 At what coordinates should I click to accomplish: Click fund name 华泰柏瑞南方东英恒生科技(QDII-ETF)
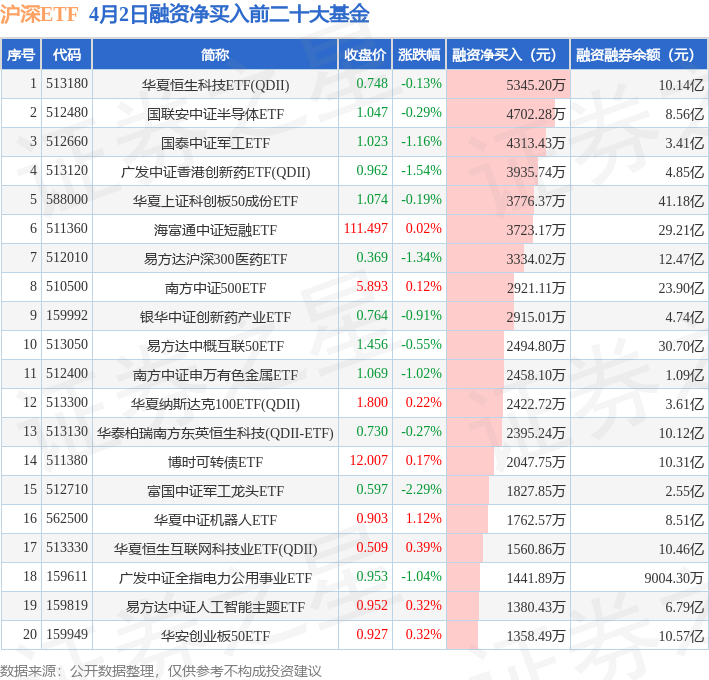click(x=215, y=433)
